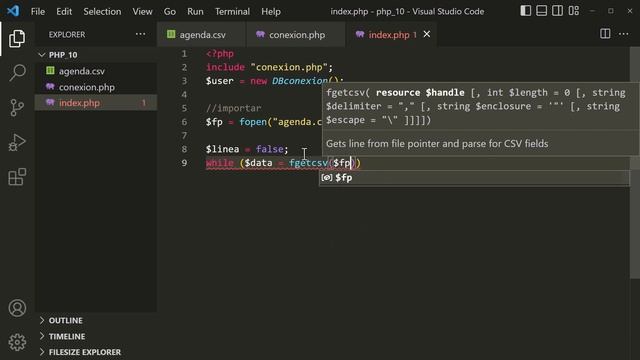Click line number 1 in gutter
The image size is (640, 360).
184,53
